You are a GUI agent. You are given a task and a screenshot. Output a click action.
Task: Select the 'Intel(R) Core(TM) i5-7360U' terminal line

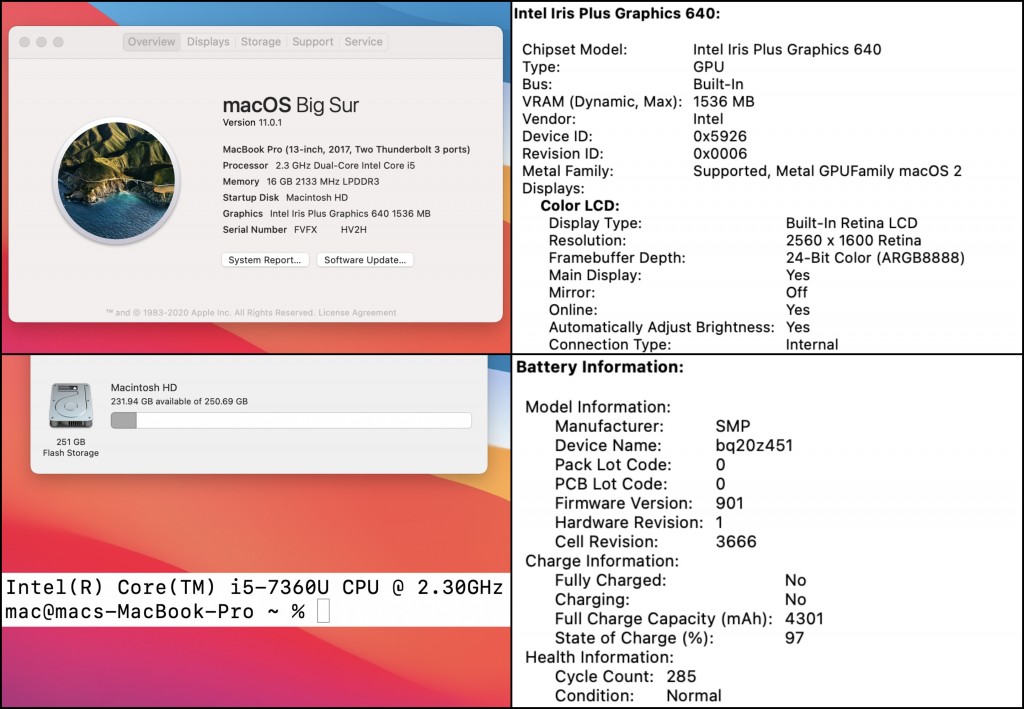[255, 587]
